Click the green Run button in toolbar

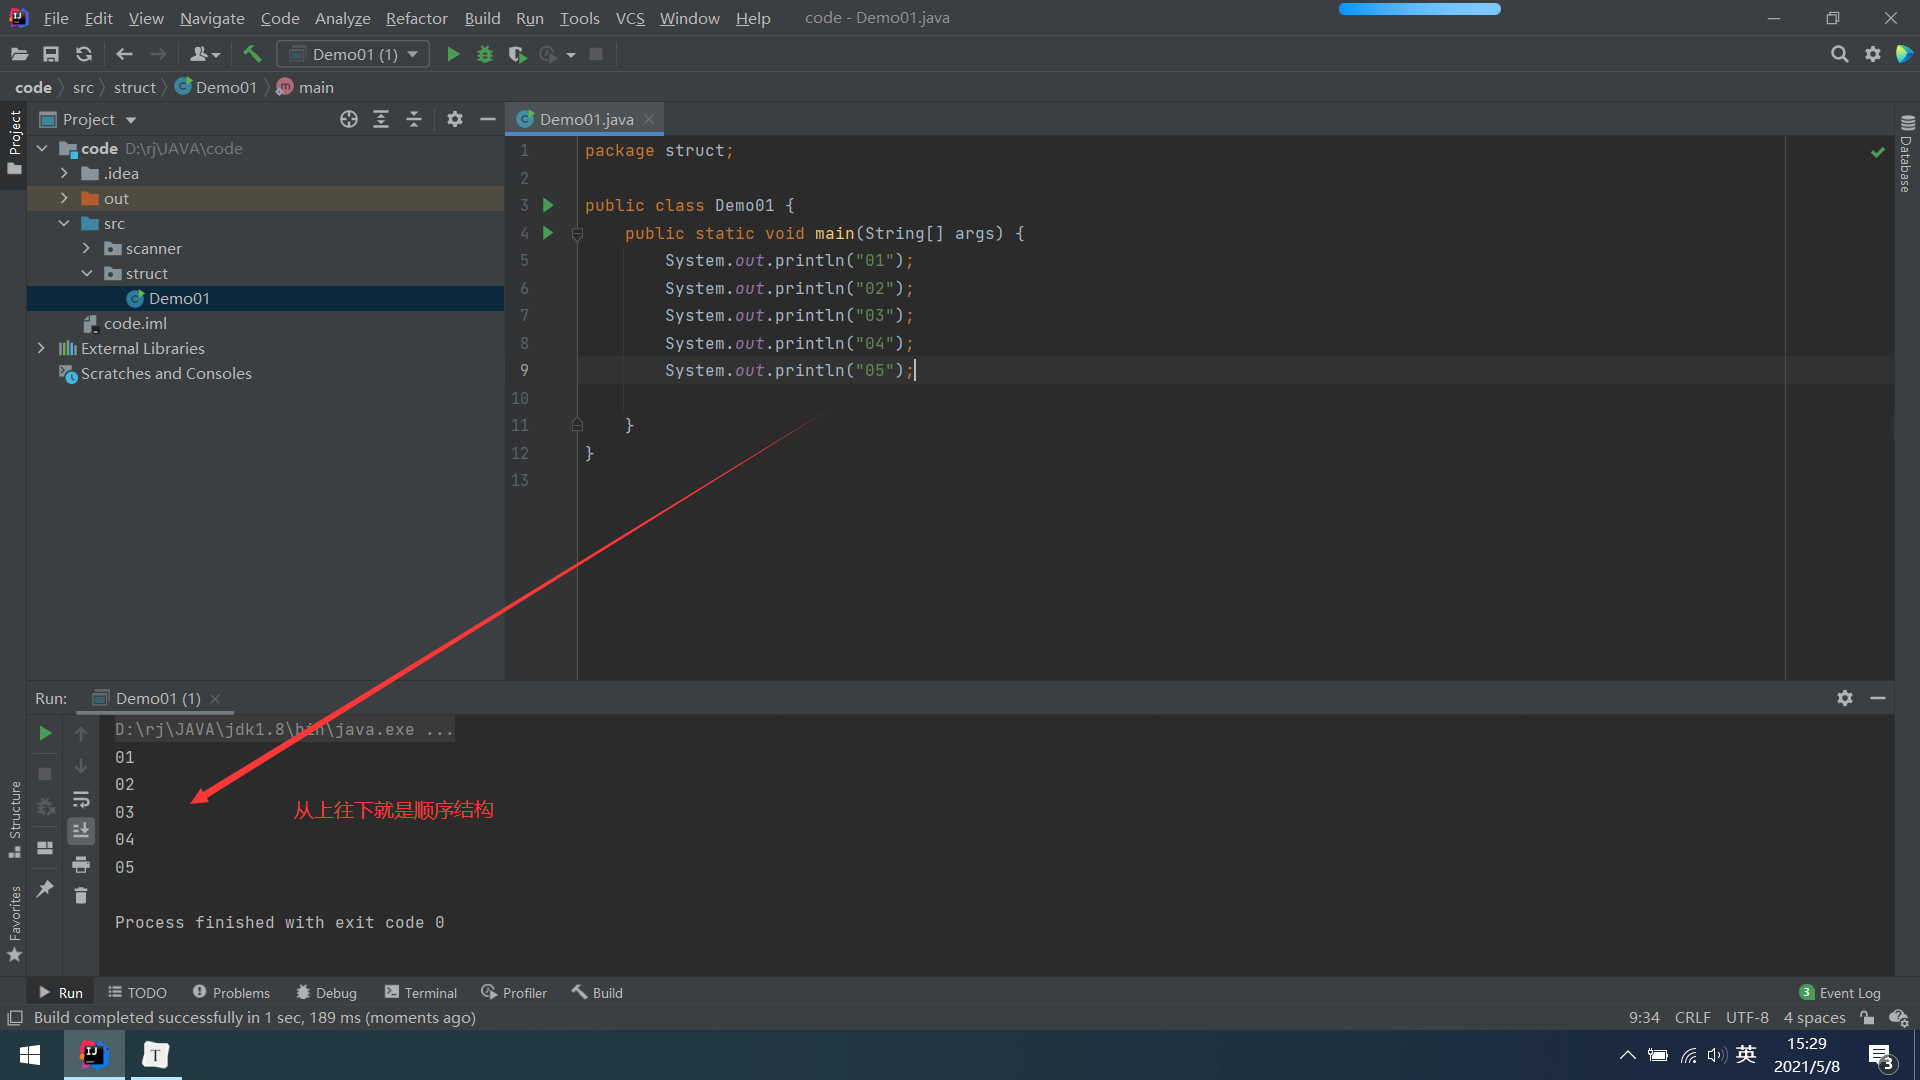[x=453, y=54]
